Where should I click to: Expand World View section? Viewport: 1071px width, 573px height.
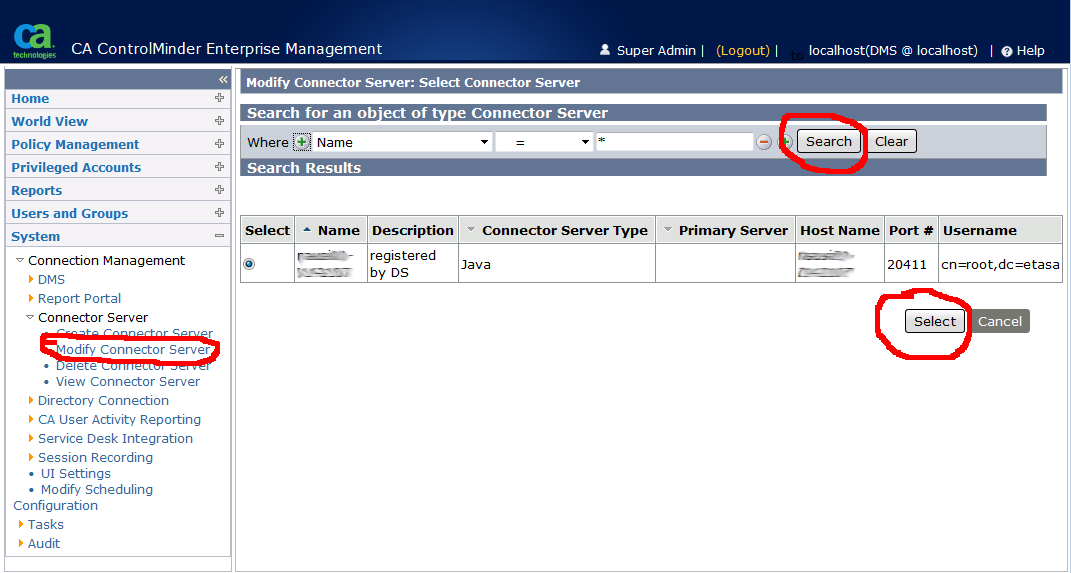coord(219,121)
